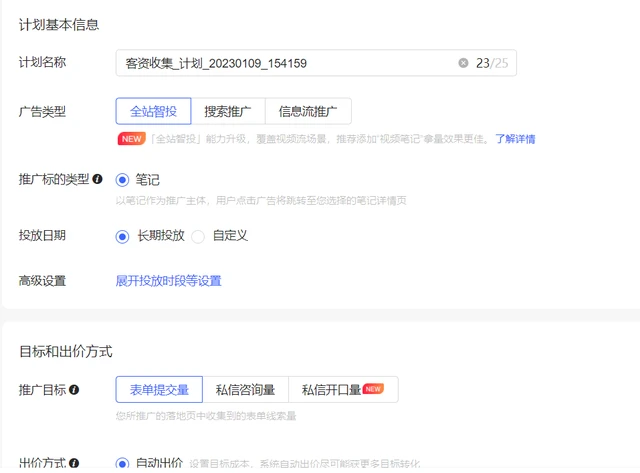This screenshot has height=473, width=640.
Task: Clear the plan name with the X icon
Action: 463,63
